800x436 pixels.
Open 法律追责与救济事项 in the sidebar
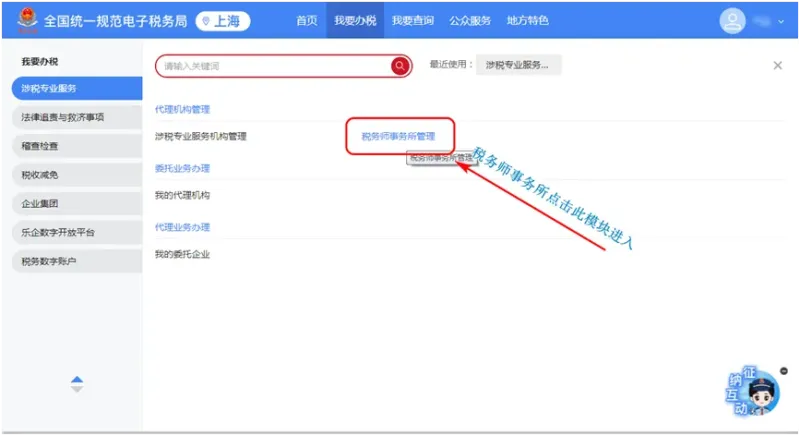[77, 117]
